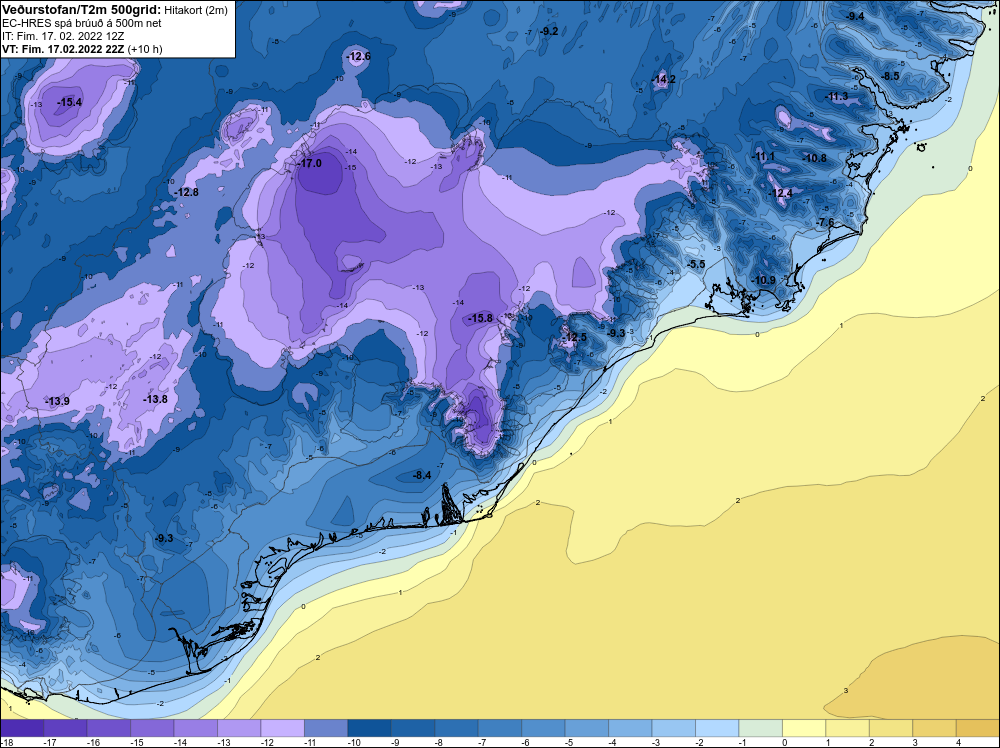This screenshot has height=748, width=1000.
Task: Click the legend swatch between -6 and -5
Action: tap(543, 728)
